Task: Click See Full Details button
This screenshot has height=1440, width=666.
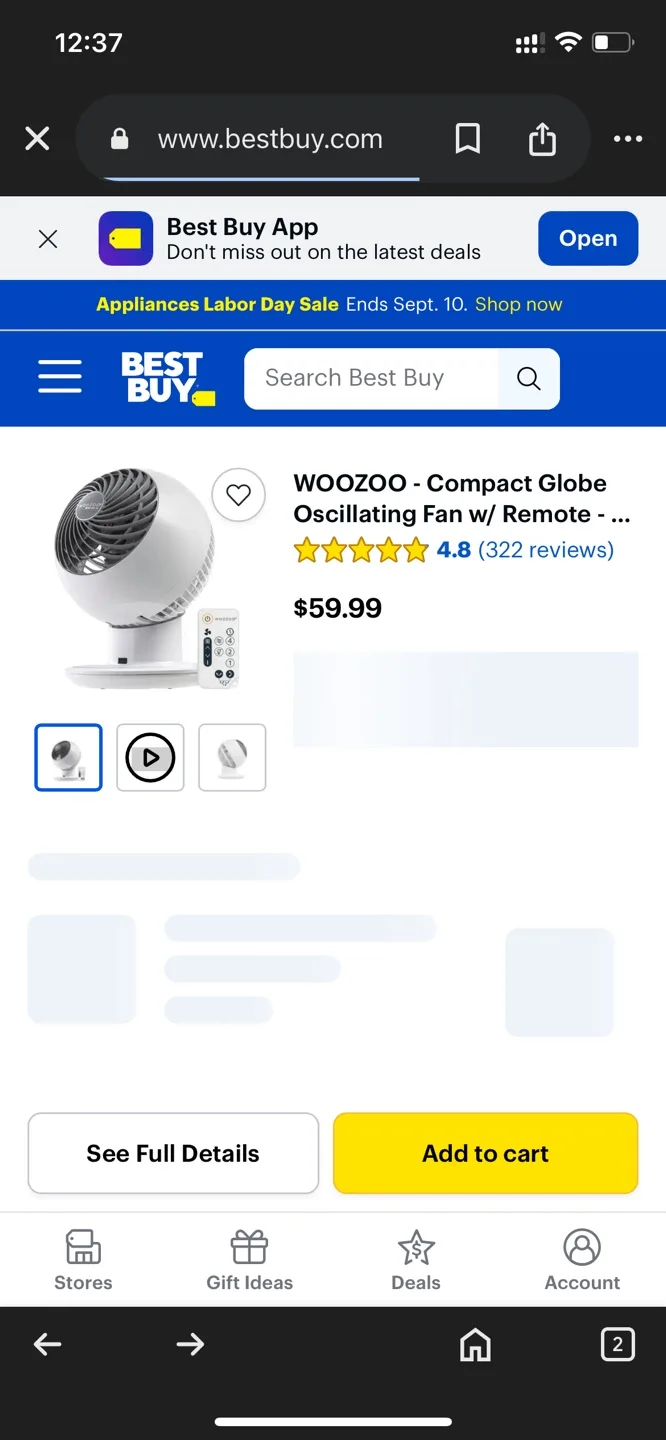Action: pos(173,1153)
